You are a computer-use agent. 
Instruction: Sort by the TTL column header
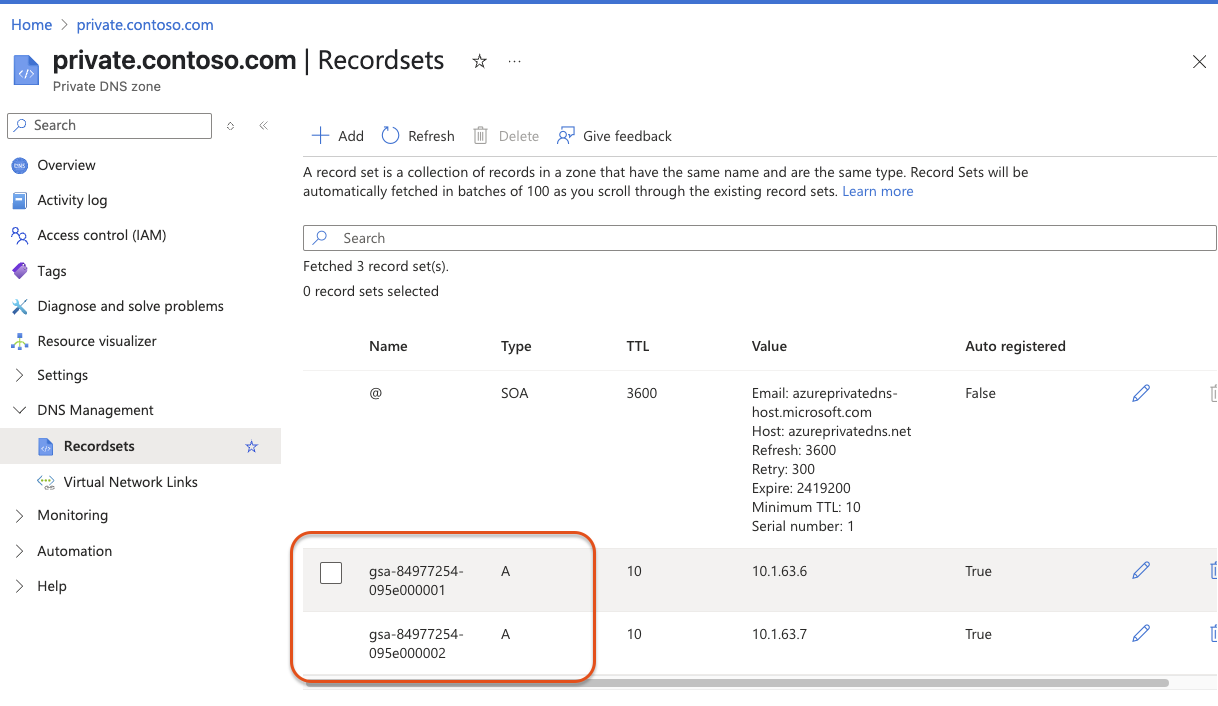(x=638, y=346)
